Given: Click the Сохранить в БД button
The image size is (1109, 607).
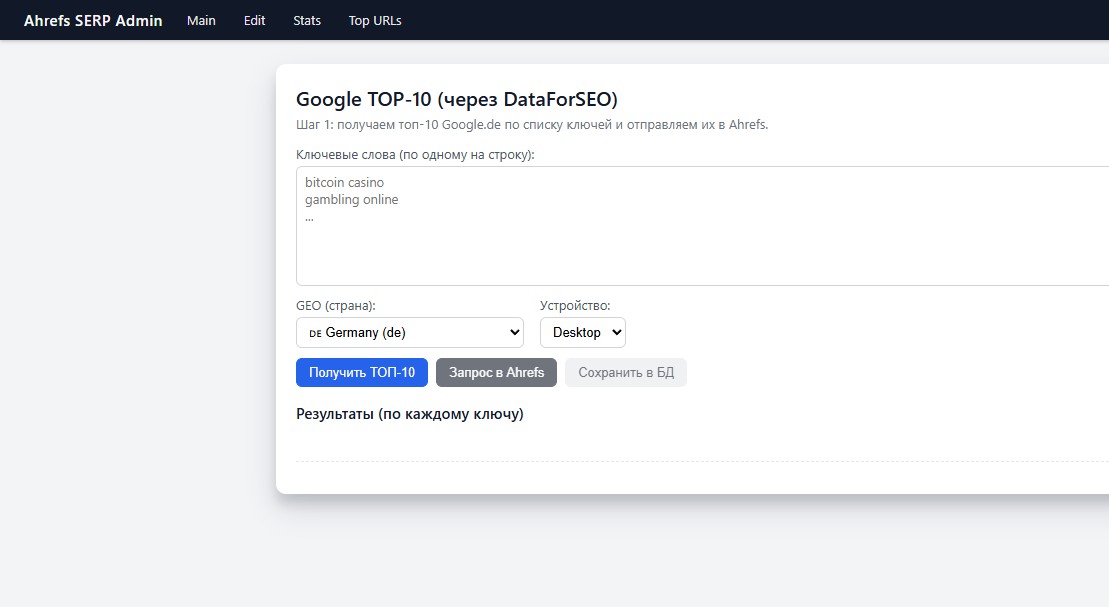Looking at the screenshot, I should coord(624,372).
